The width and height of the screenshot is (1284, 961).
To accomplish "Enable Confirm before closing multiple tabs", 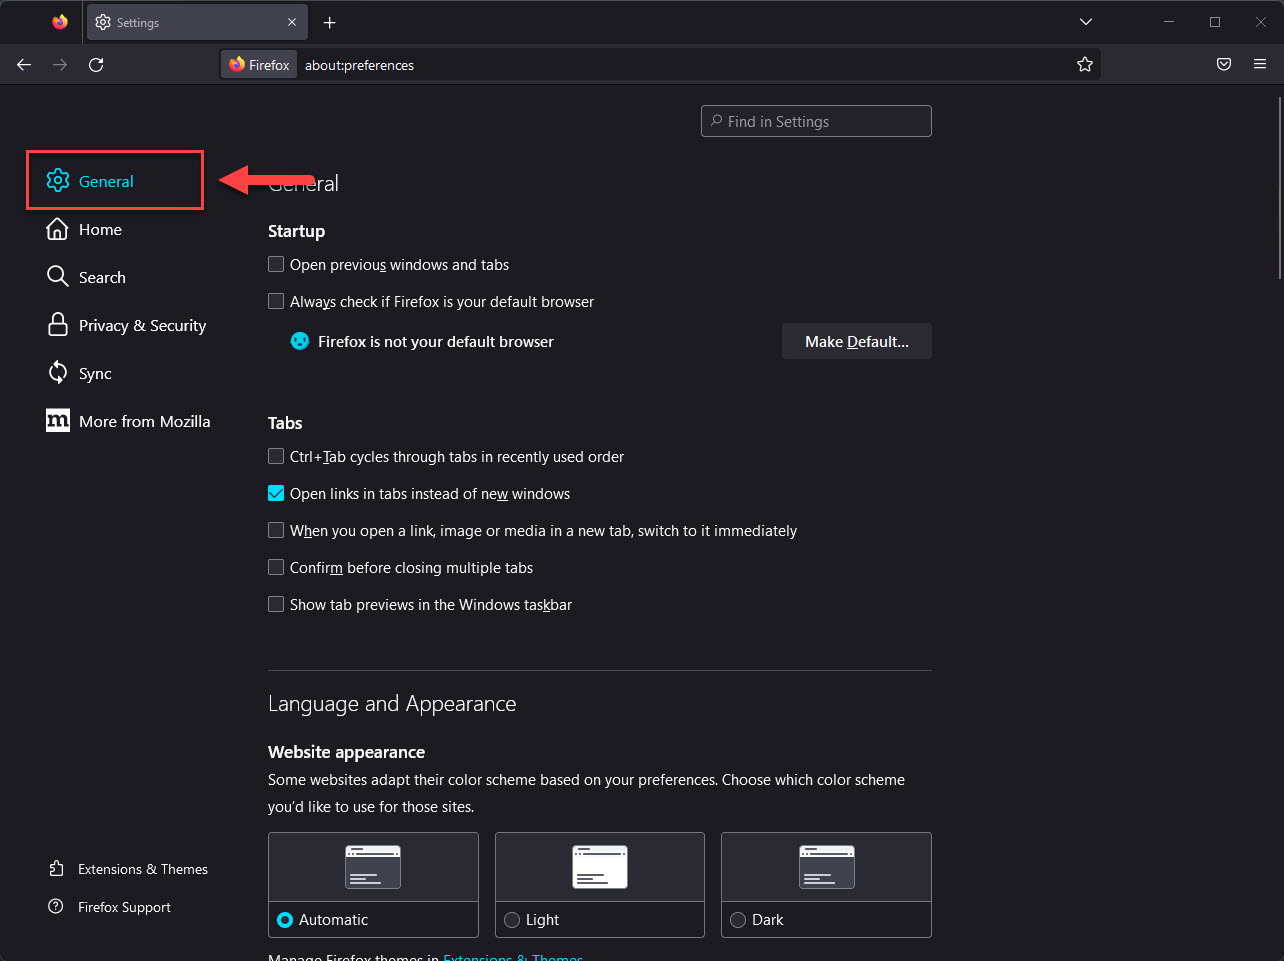I will click(276, 567).
